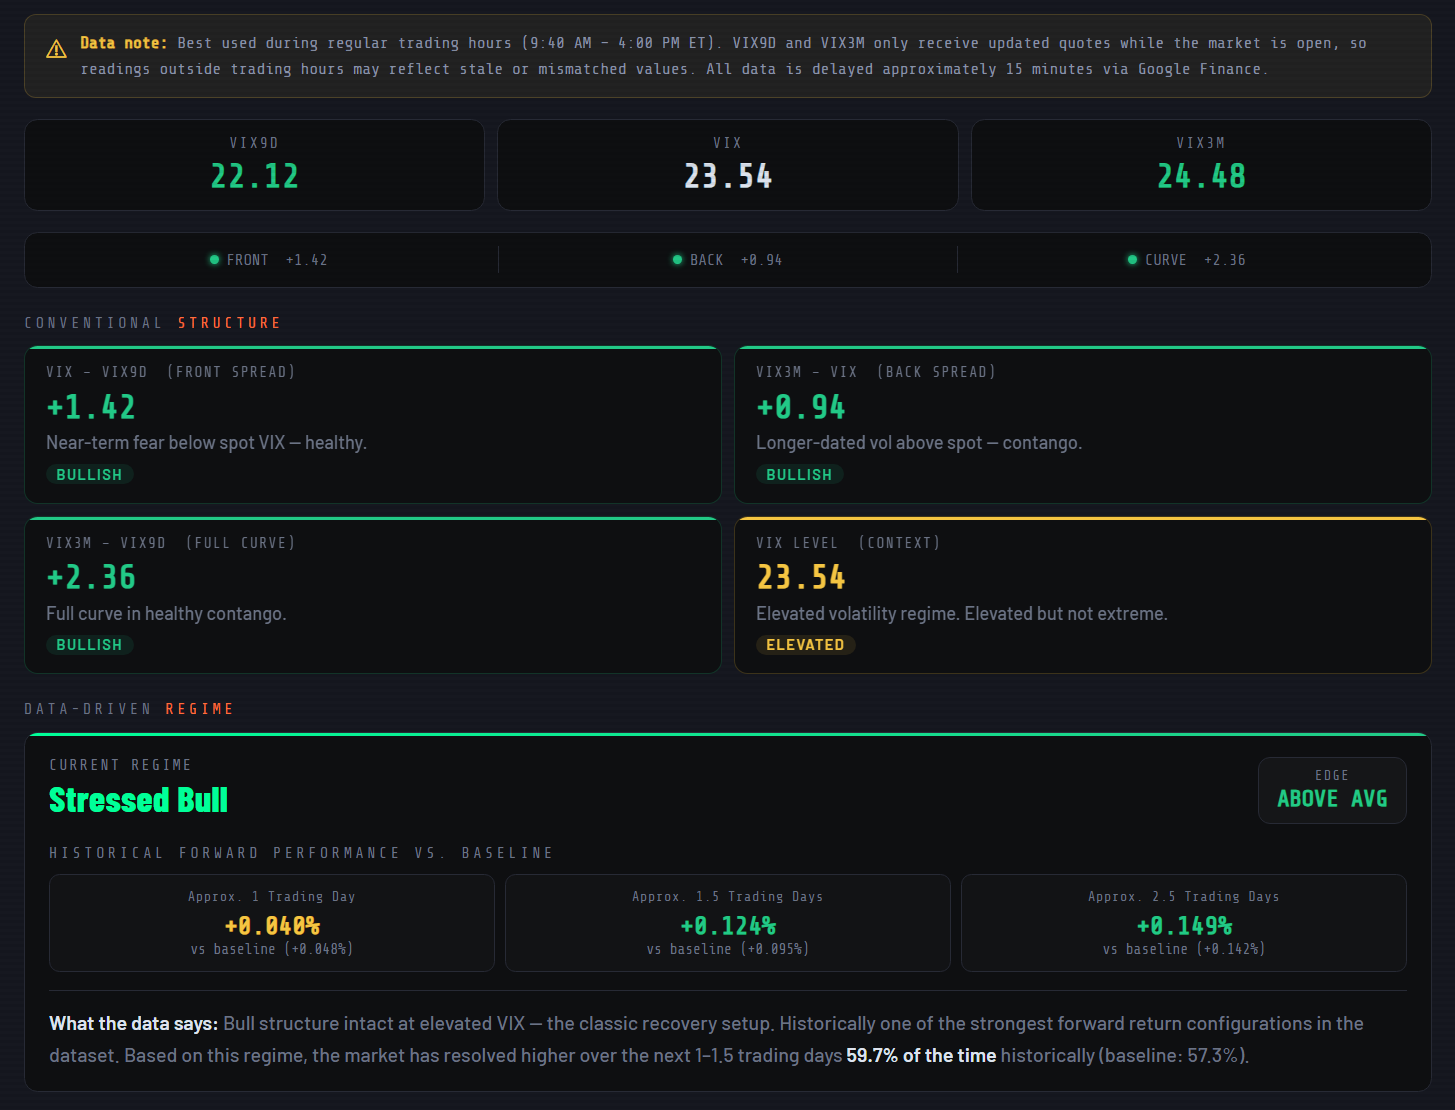
Task: Select the VIX9D 22.12 quote card
Action: click(254, 165)
